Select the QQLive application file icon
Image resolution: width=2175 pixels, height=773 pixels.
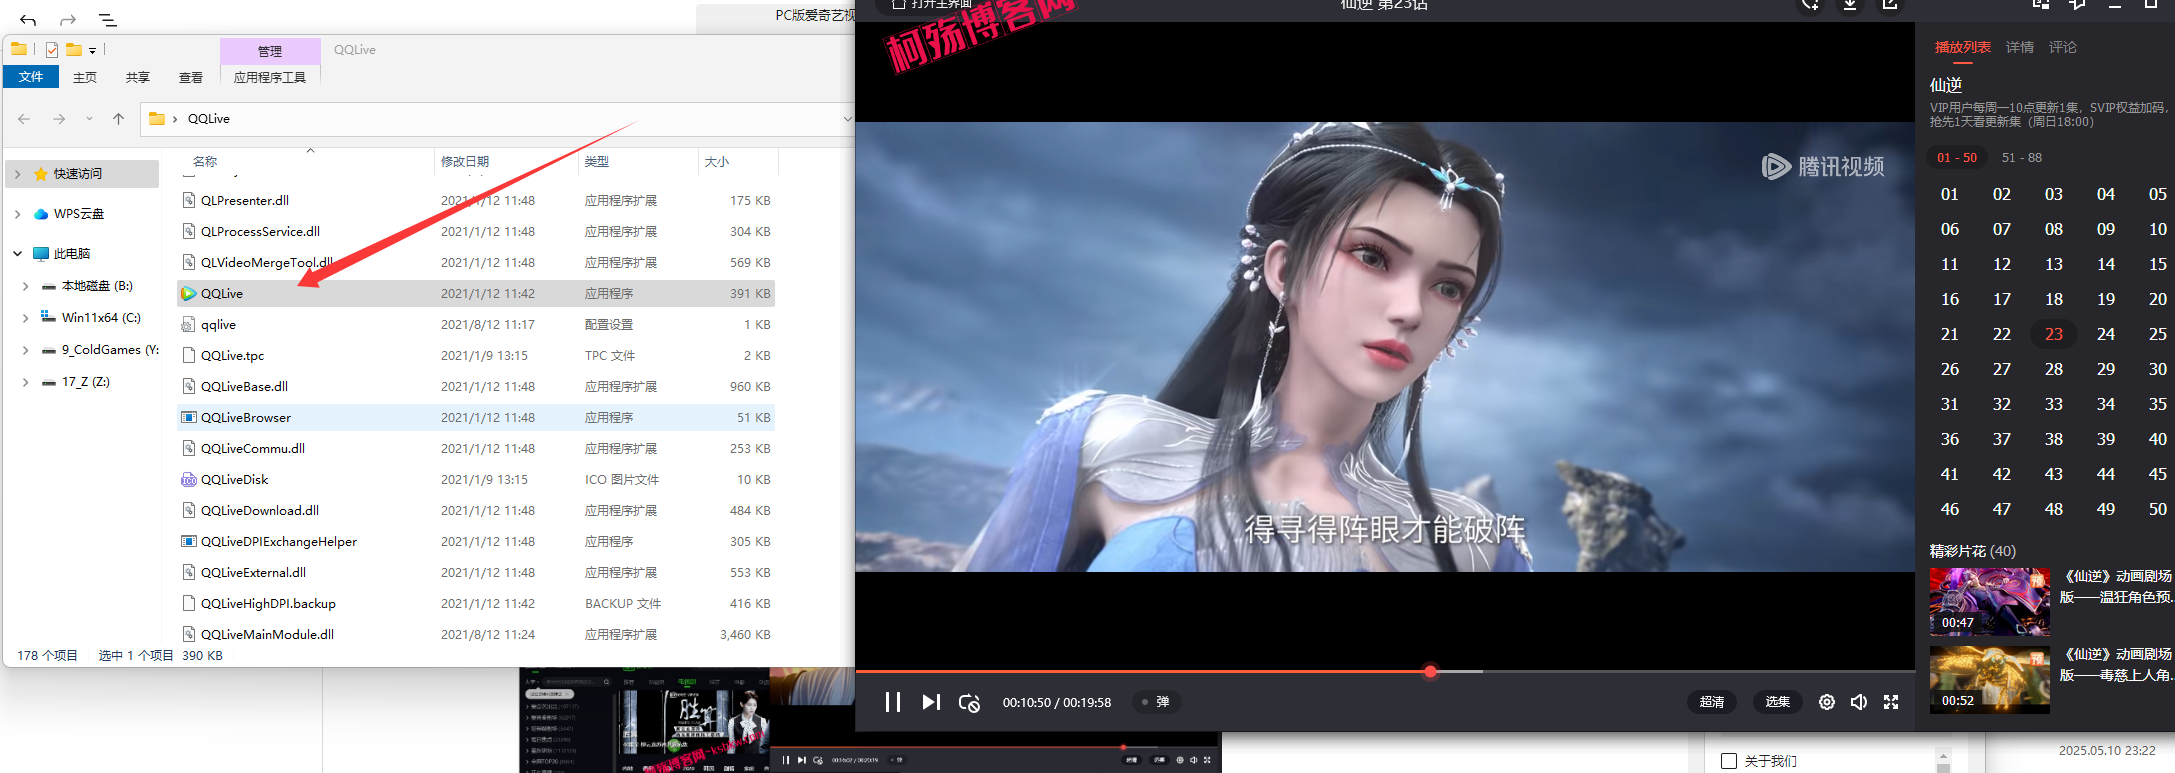tap(188, 294)
